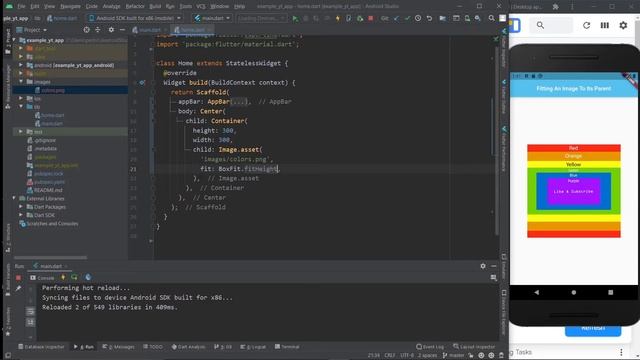Stop the run with the red square in Run panel

click(18, 278)
